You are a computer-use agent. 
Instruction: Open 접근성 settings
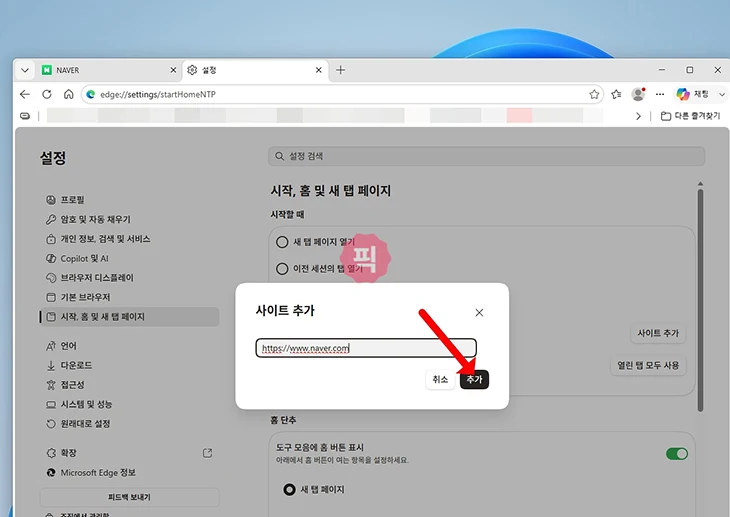(x=129, y=385)
